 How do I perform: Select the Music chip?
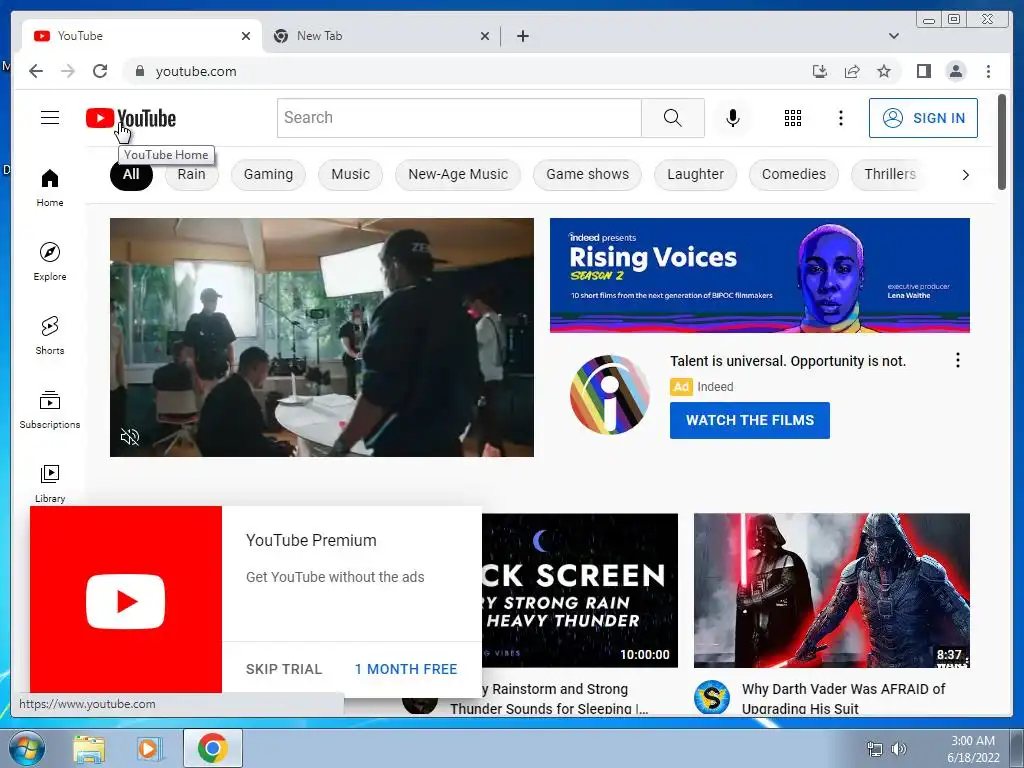coord(350,174)
